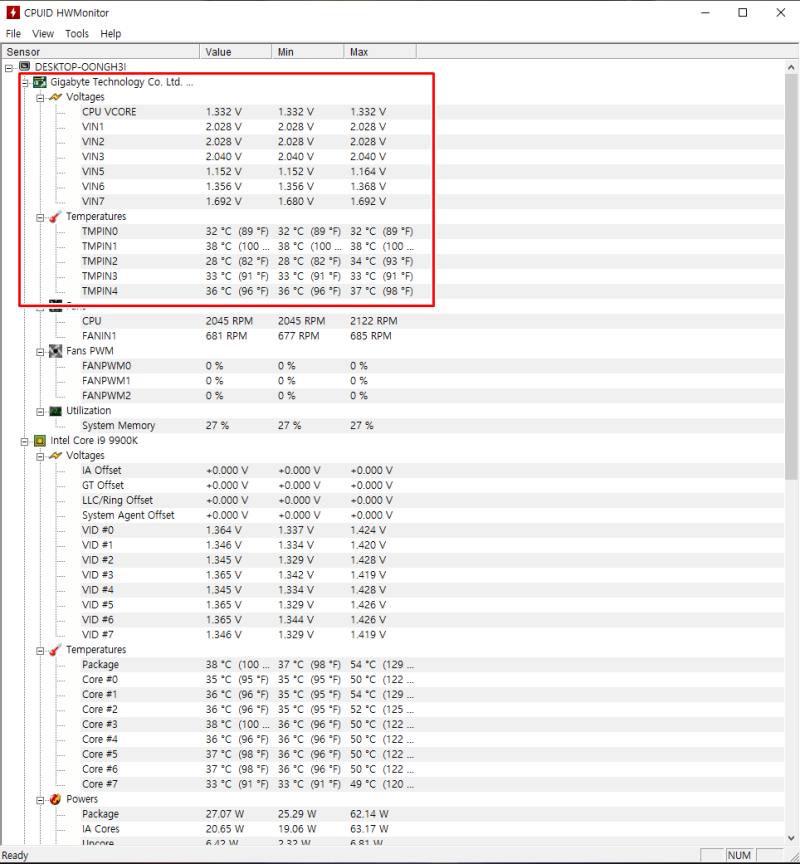Select the power Package 27.07 W row
Screen dimensions: 800x864
(431, 814)
